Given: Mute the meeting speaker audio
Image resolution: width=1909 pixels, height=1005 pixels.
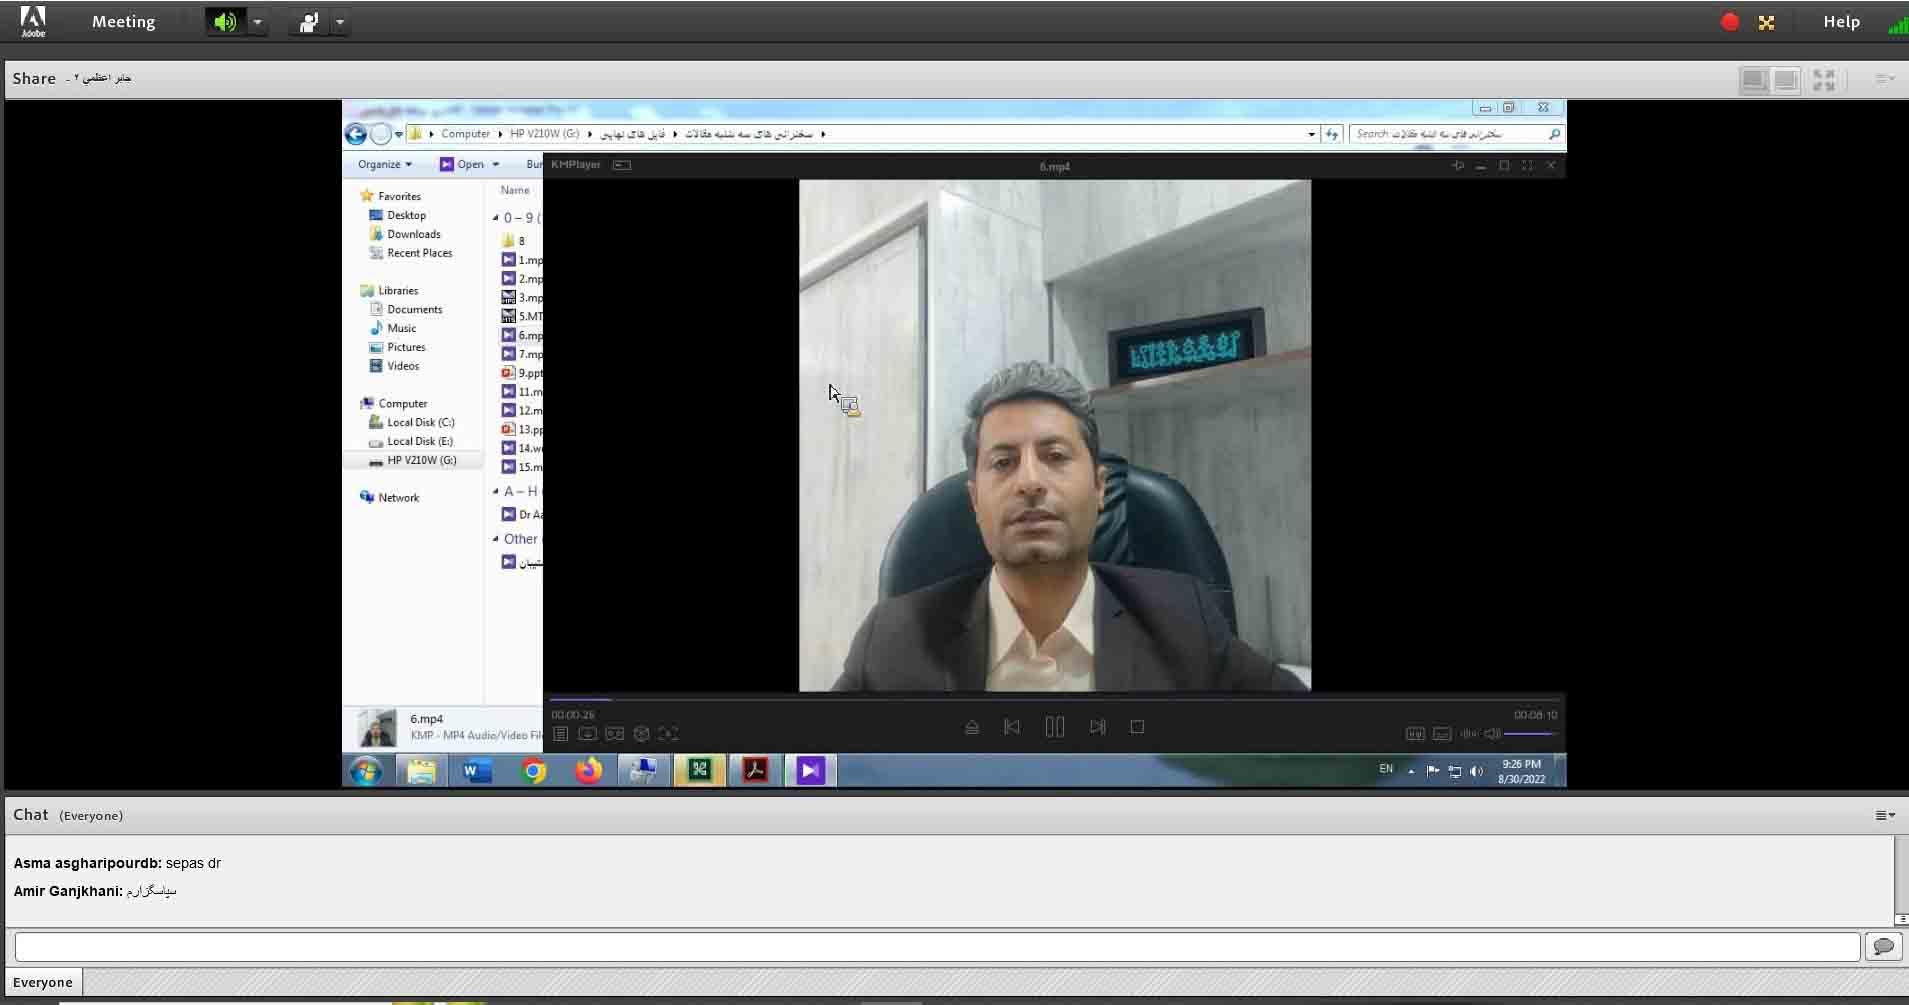Looking at the screenshot, I should point(225,22).
